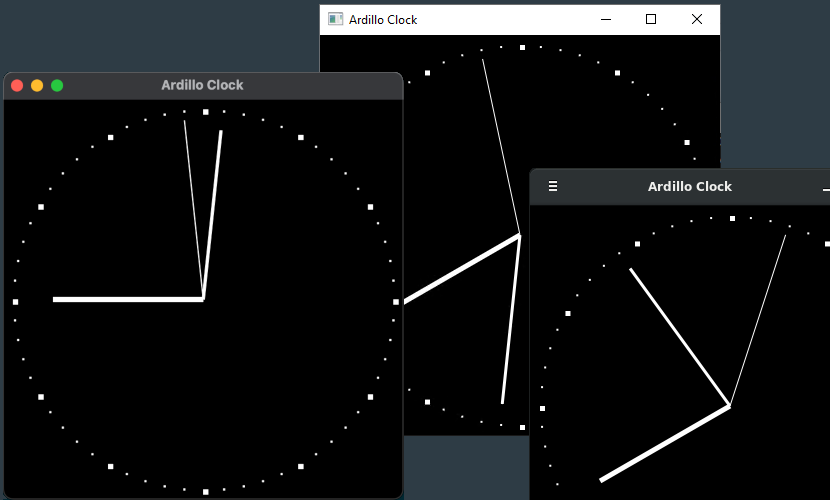
Task: Click the minute hand on macOS clock
Action: (212, 215)
